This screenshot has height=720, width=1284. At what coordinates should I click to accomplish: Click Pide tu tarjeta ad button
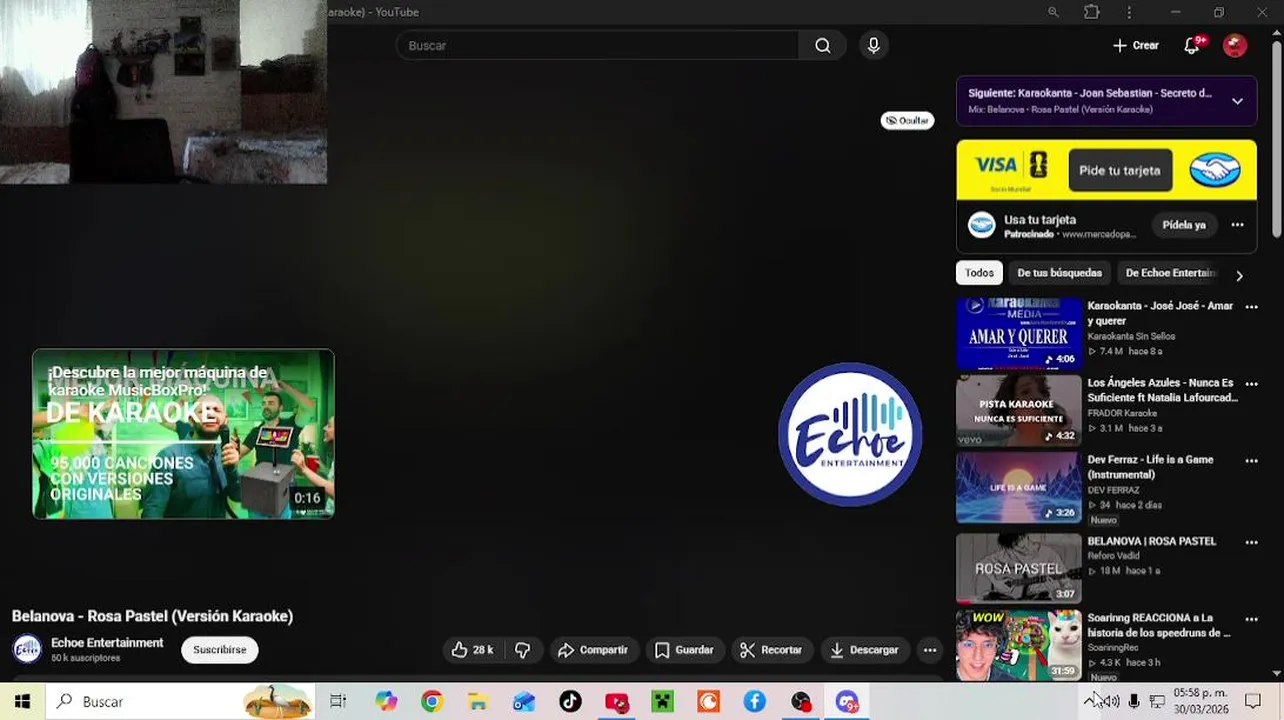point(1120,170)
